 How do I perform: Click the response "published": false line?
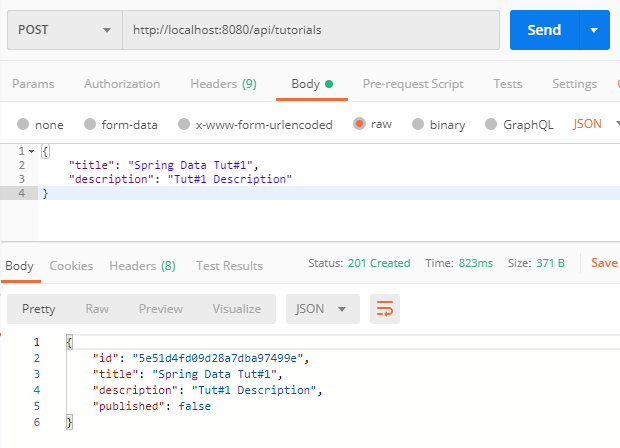tap(151, 406)
